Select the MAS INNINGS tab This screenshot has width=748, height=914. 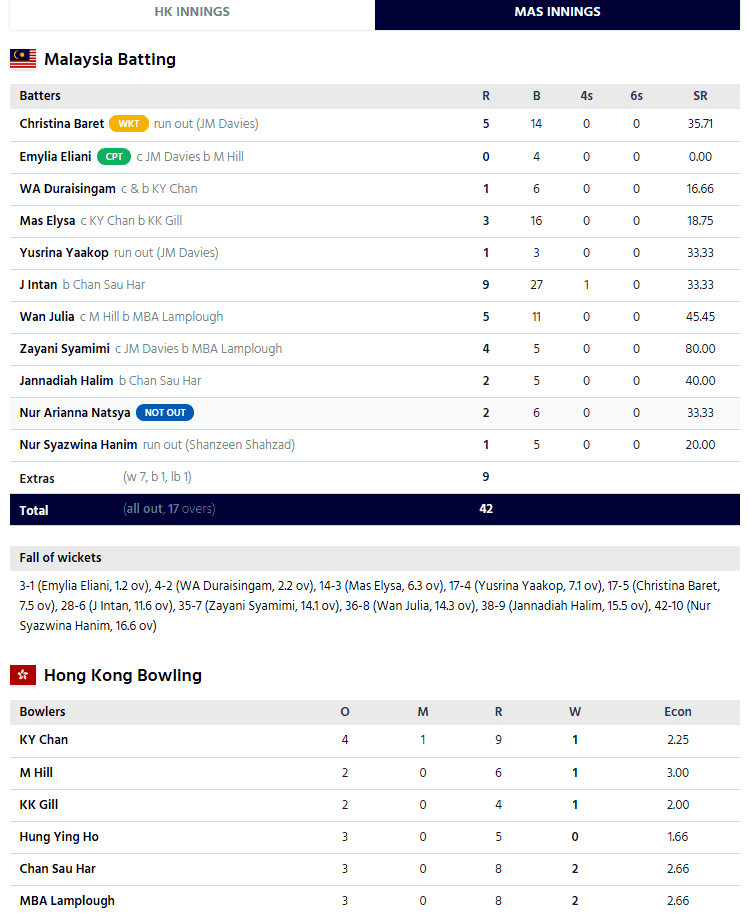coord(557,12)
